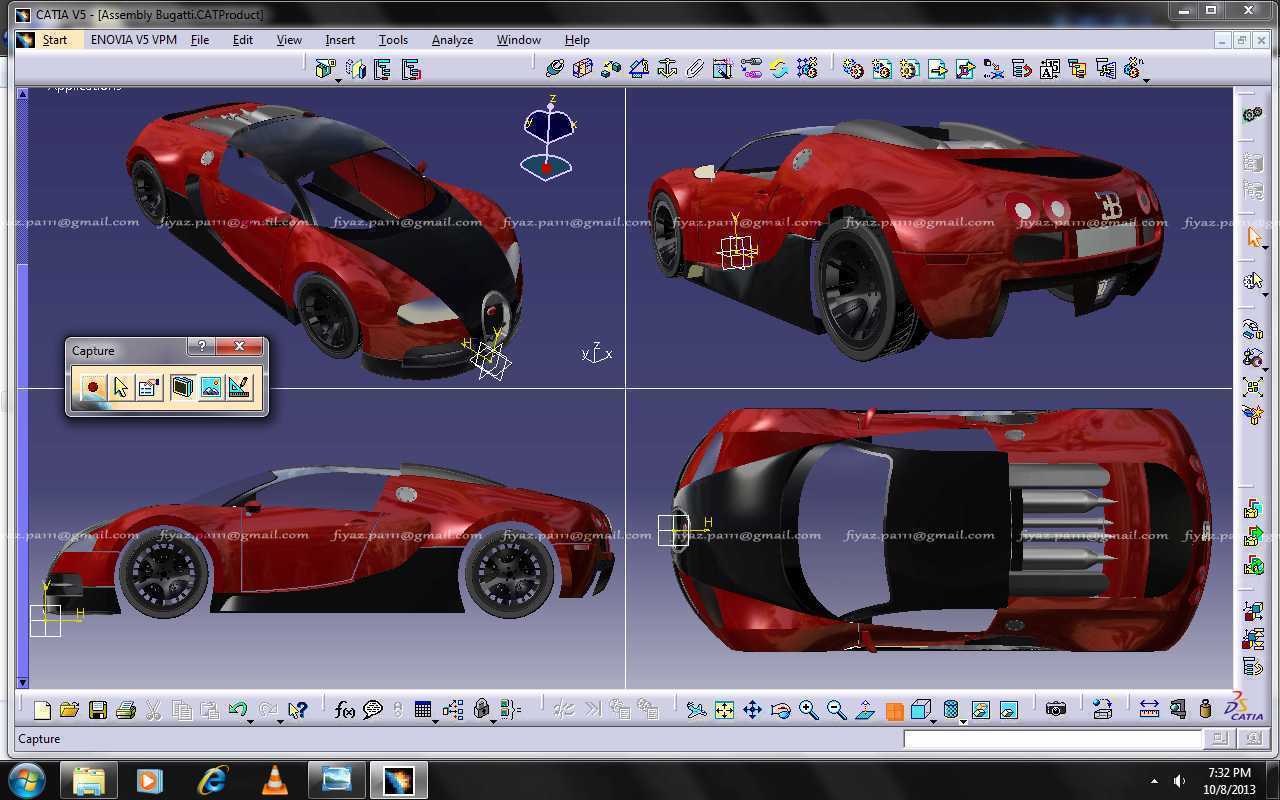Click the Contact Constraint icon
1280x800 pixels.
pos(583,68)
